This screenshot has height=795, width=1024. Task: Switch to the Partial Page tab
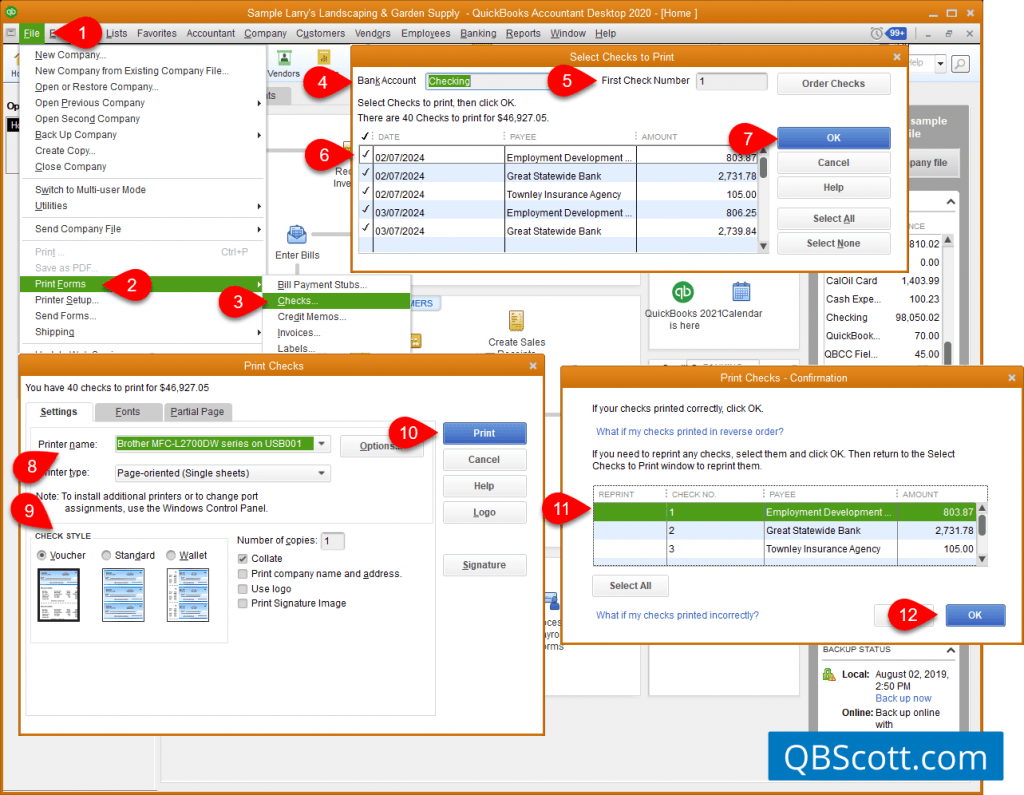click(197, 412)
